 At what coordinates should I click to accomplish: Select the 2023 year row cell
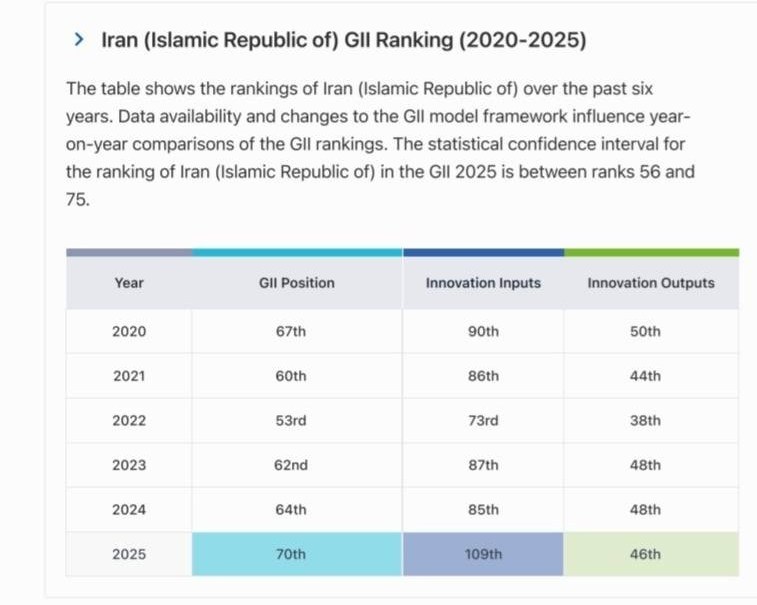129,465
